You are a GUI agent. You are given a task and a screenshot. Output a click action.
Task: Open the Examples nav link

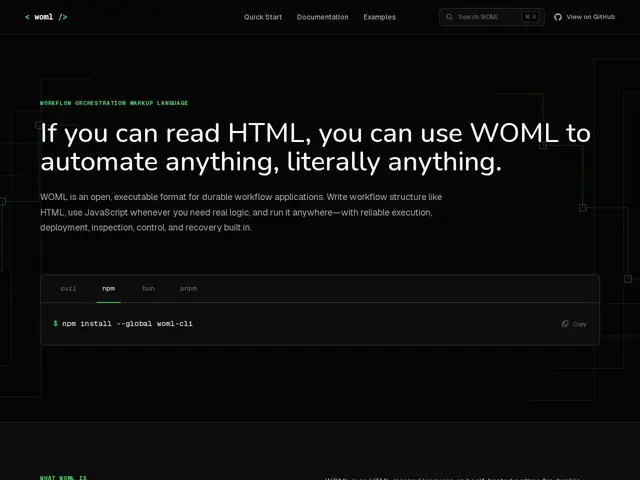point(380,17)
